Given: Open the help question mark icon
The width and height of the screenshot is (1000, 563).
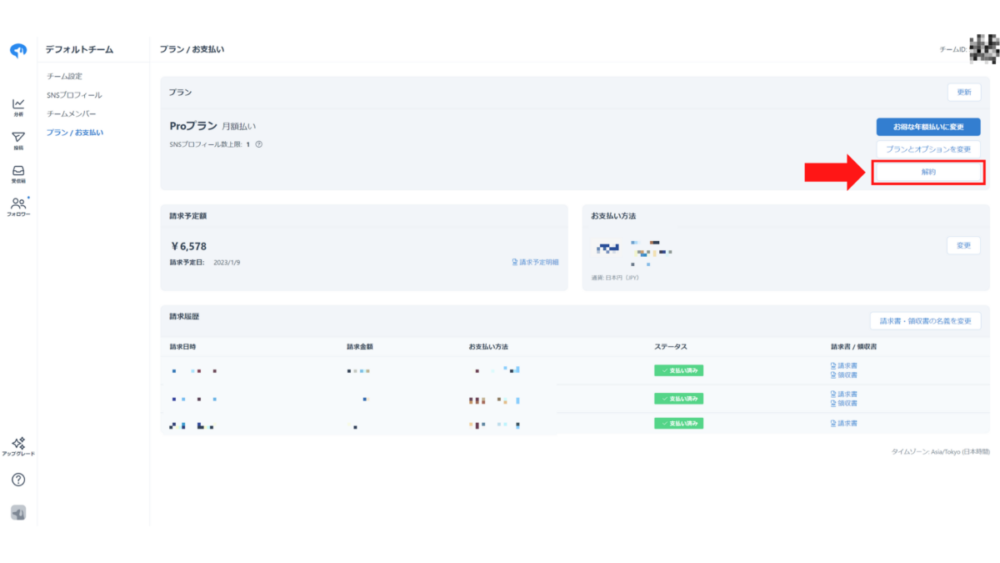Looking at the screenshot, I should (18, 480).
